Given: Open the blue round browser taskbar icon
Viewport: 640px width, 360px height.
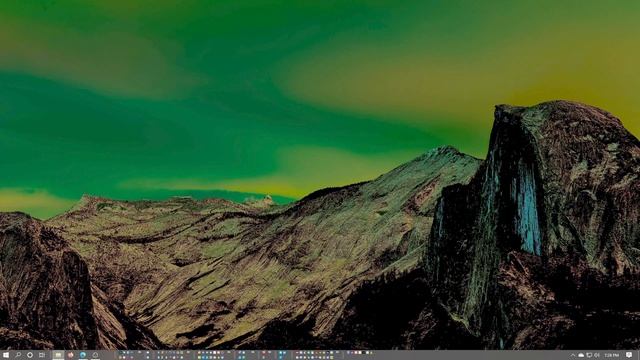Looking at the screenshot, I should click(x=83, y=355).
